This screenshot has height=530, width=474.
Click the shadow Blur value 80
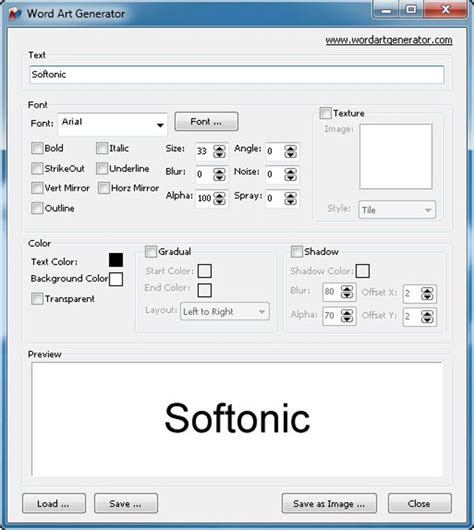click(332, 291)
